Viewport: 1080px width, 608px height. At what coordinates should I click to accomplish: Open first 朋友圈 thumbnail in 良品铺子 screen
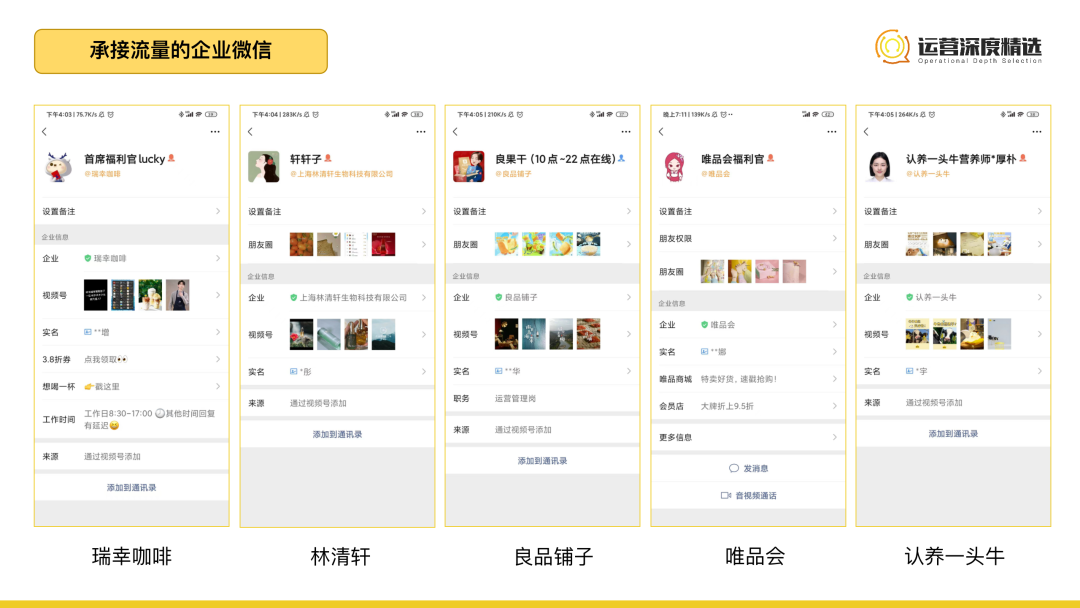coord(506,244)
